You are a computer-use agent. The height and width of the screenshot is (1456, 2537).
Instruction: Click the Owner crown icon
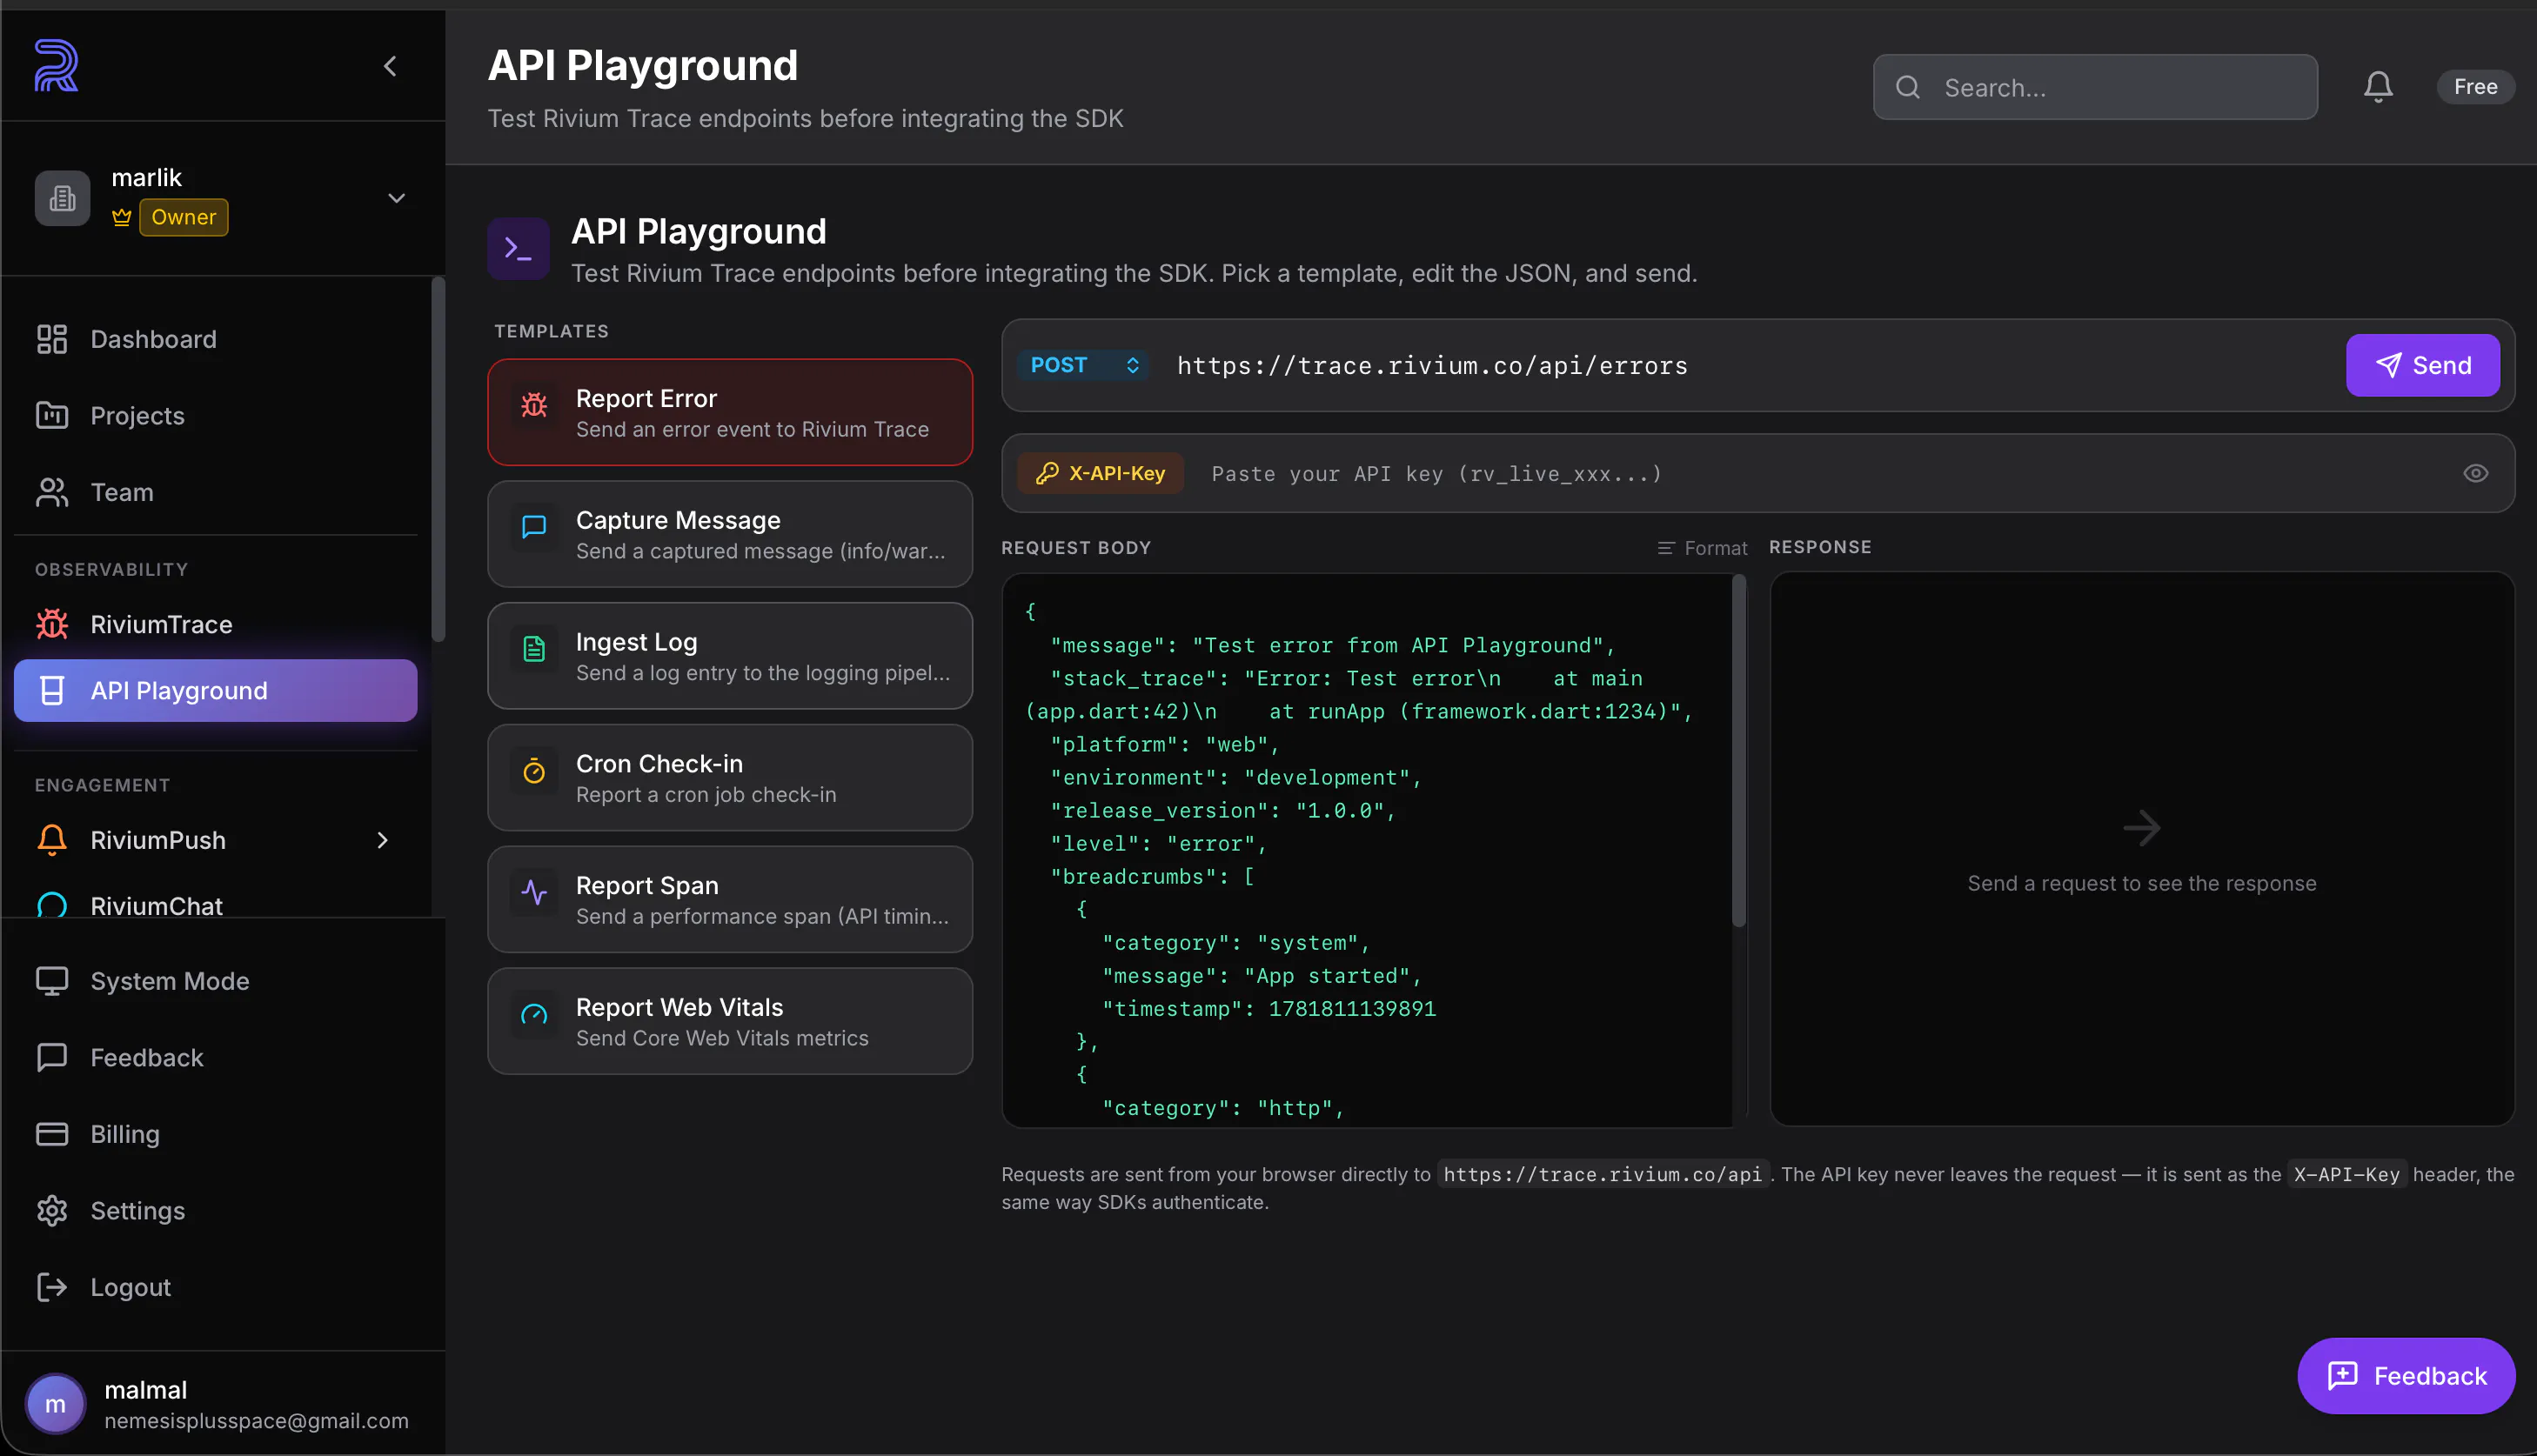click(x=122, y=217)
